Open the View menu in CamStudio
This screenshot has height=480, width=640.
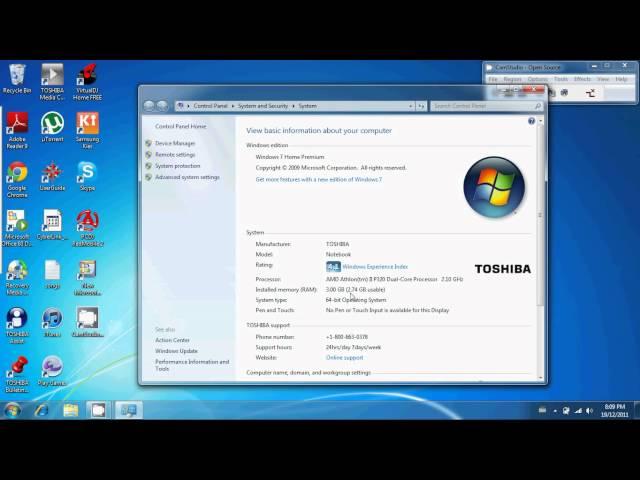click(x=603, y=79)
